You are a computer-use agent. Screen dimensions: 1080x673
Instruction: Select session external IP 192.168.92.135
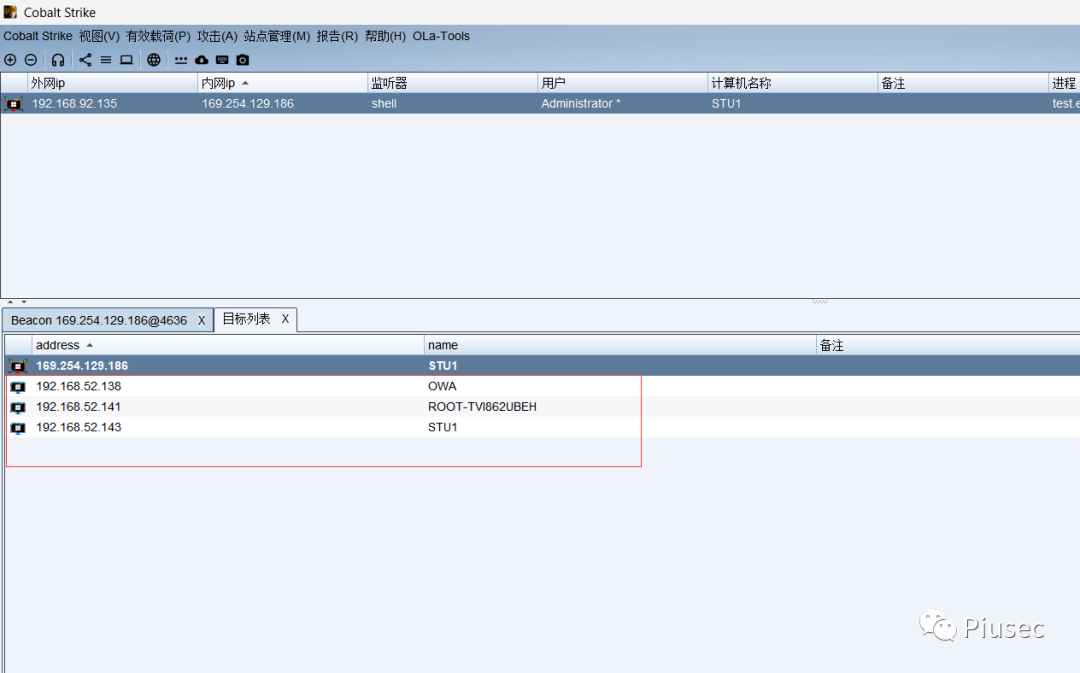74,103
